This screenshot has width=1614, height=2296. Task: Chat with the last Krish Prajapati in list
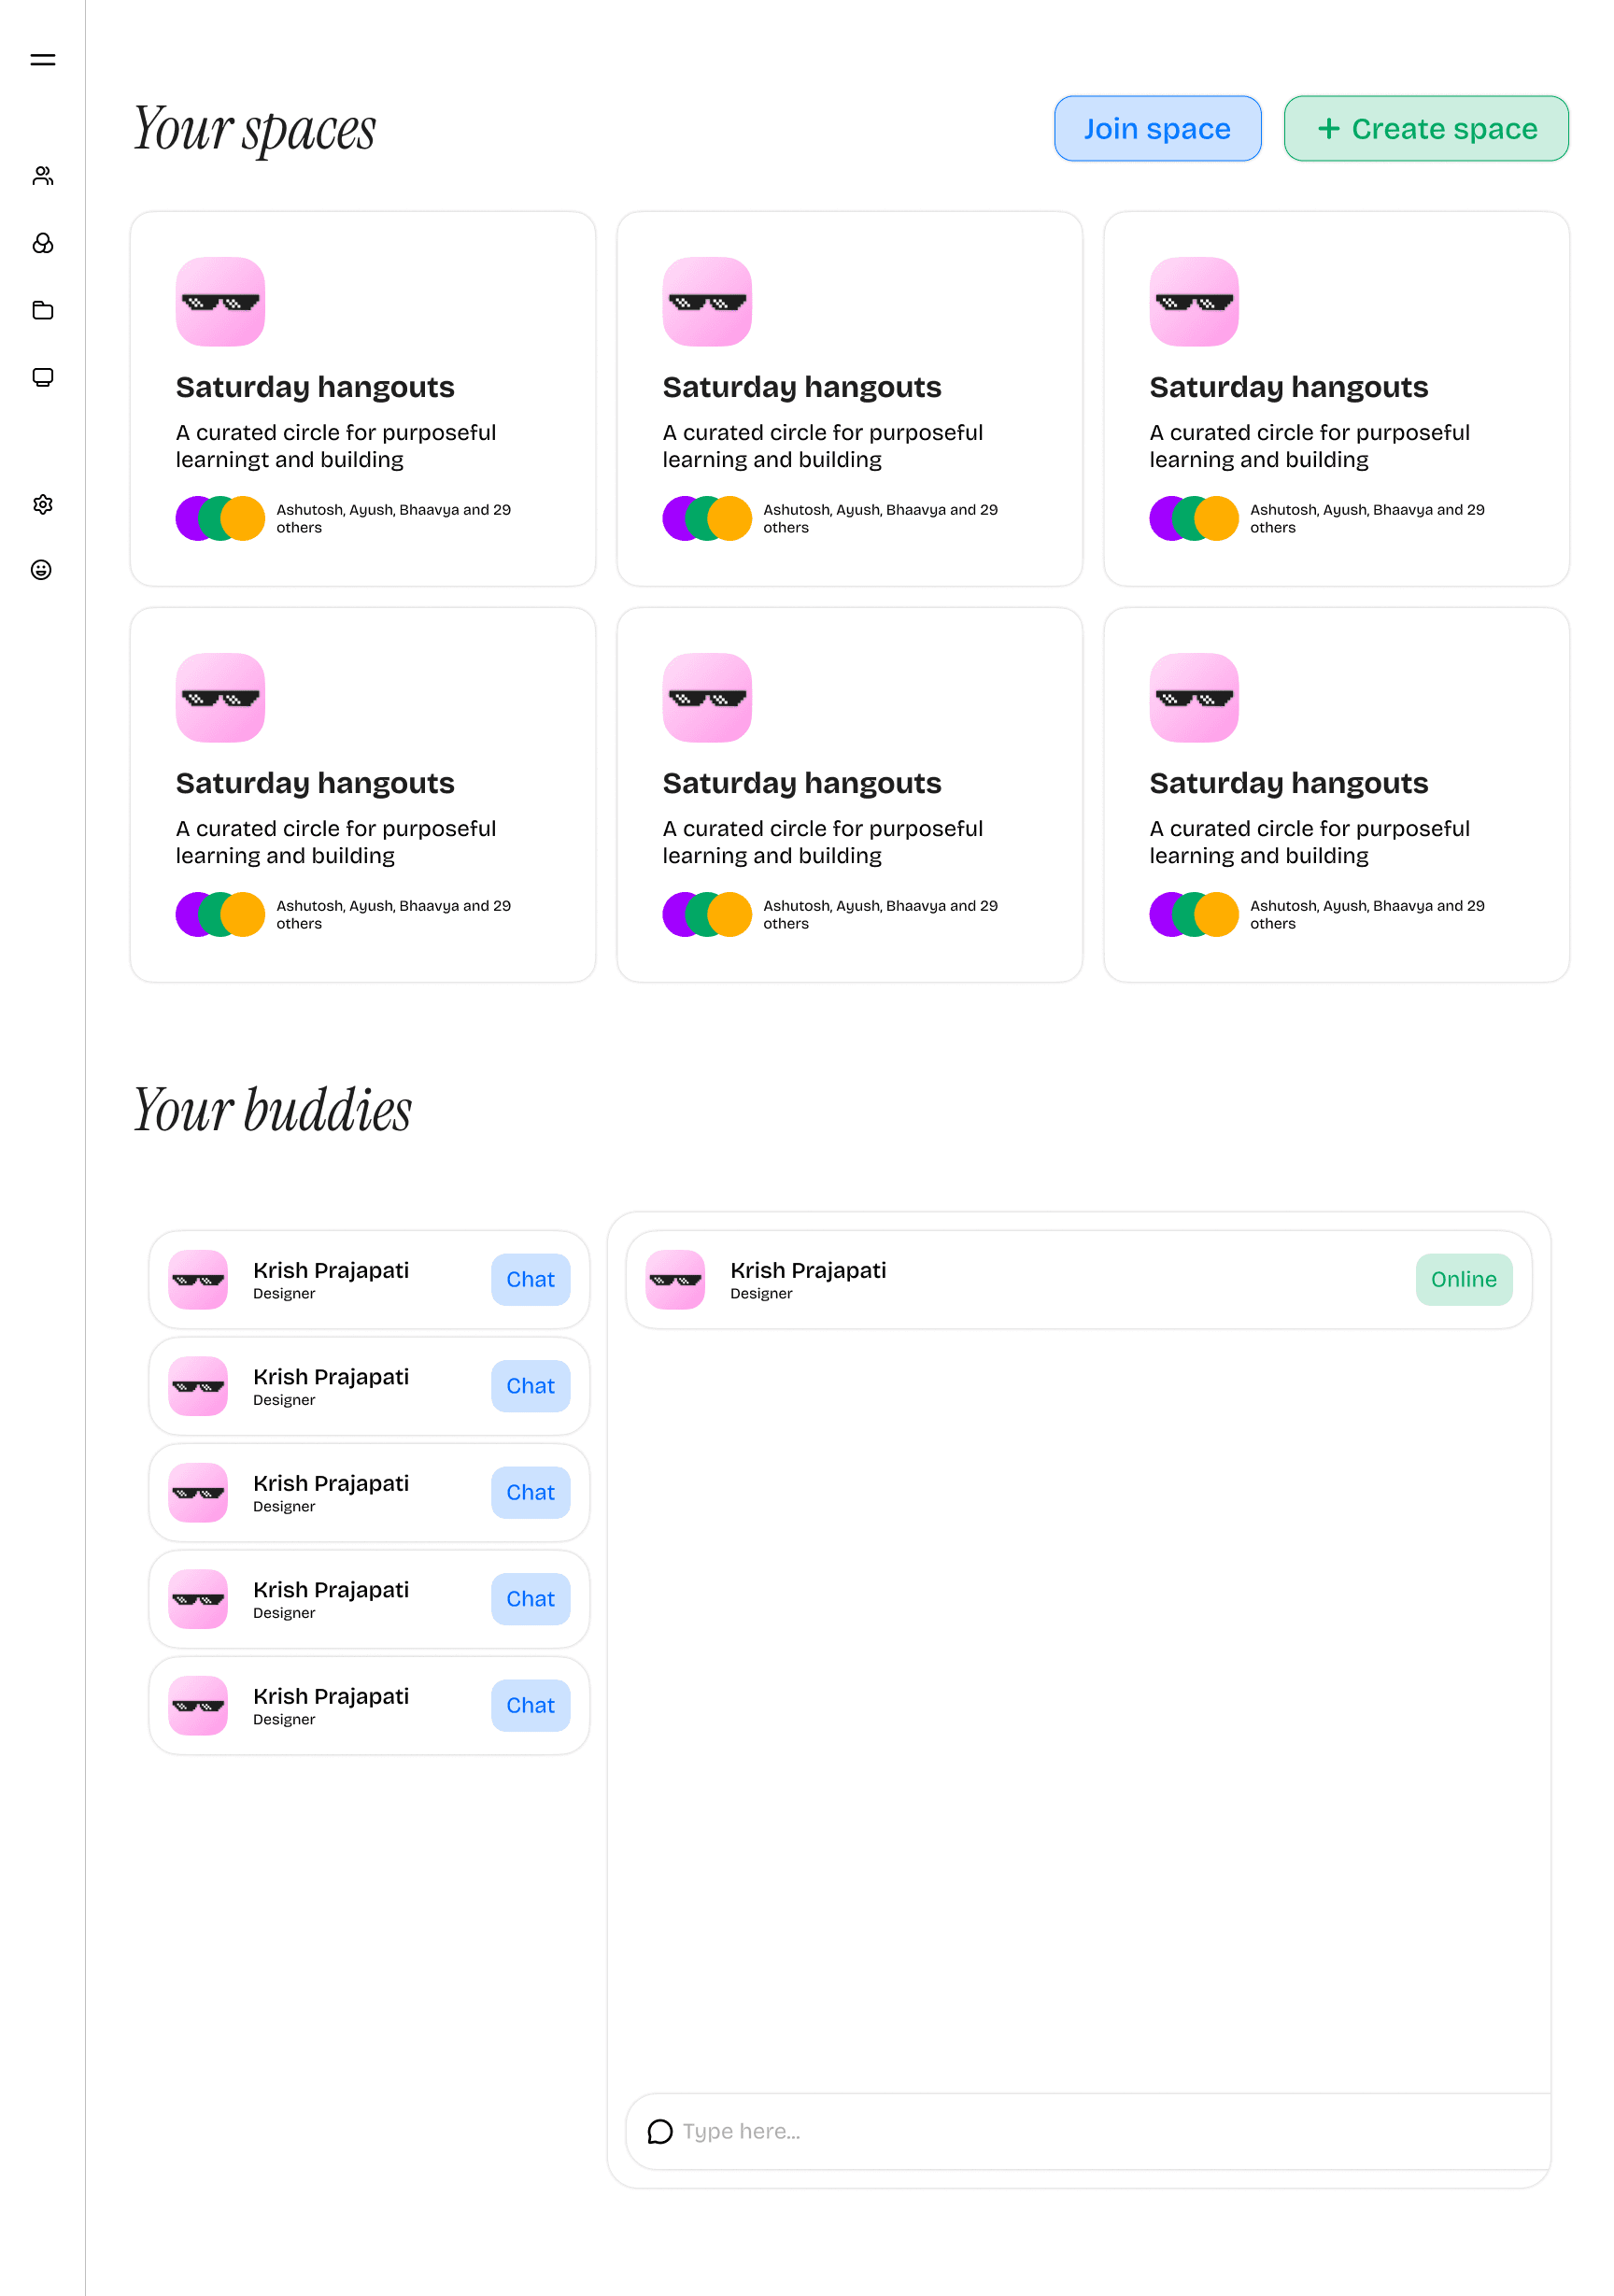529,1705
